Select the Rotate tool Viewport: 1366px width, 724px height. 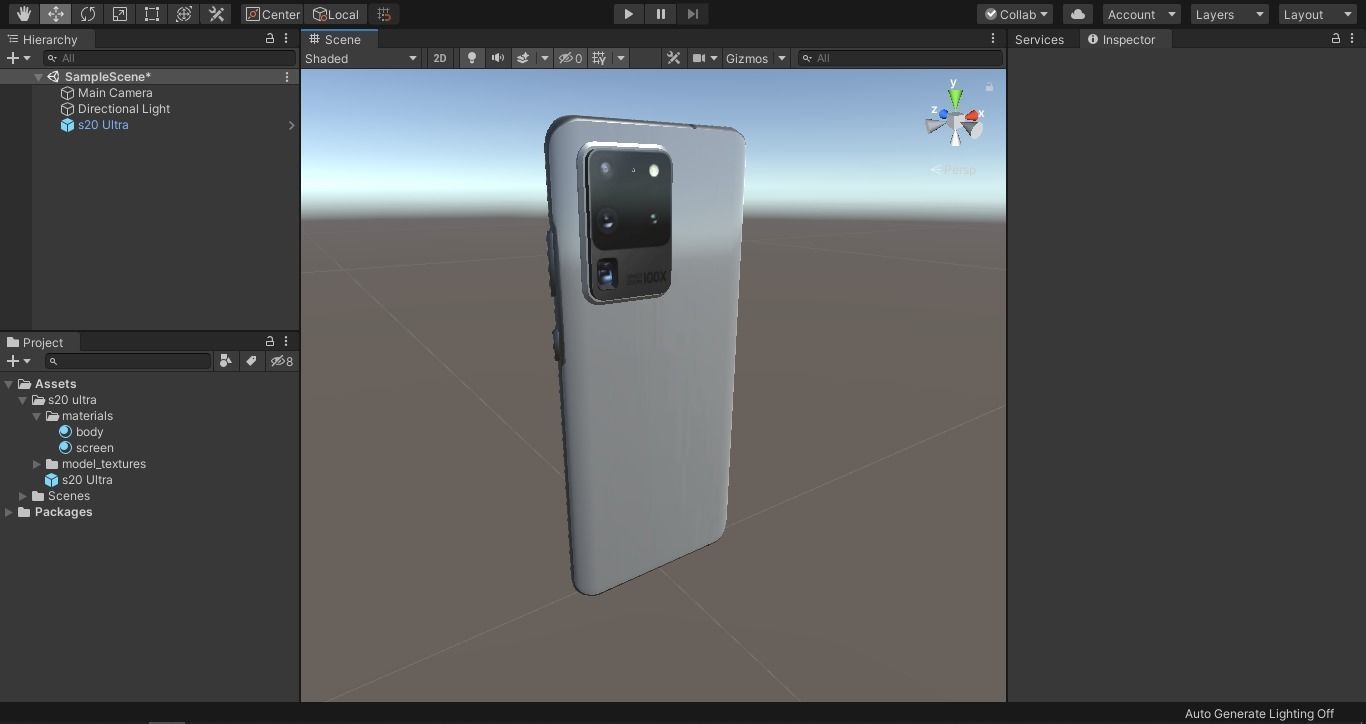coord(88,14)
